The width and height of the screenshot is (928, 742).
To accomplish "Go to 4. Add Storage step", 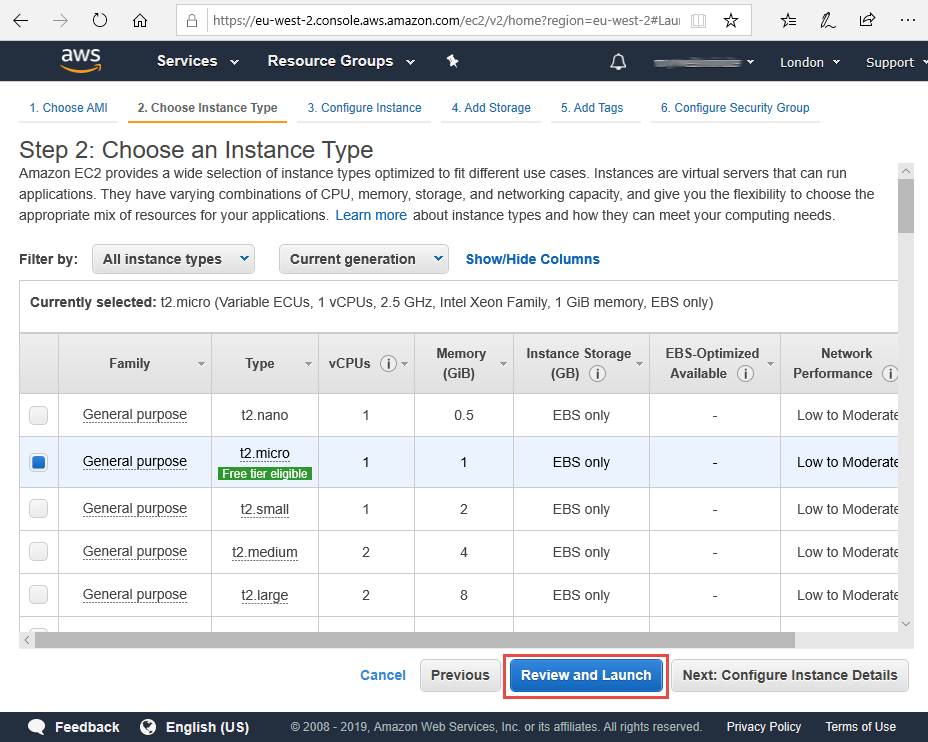I will pyautogui.click(x=491, y=108).
